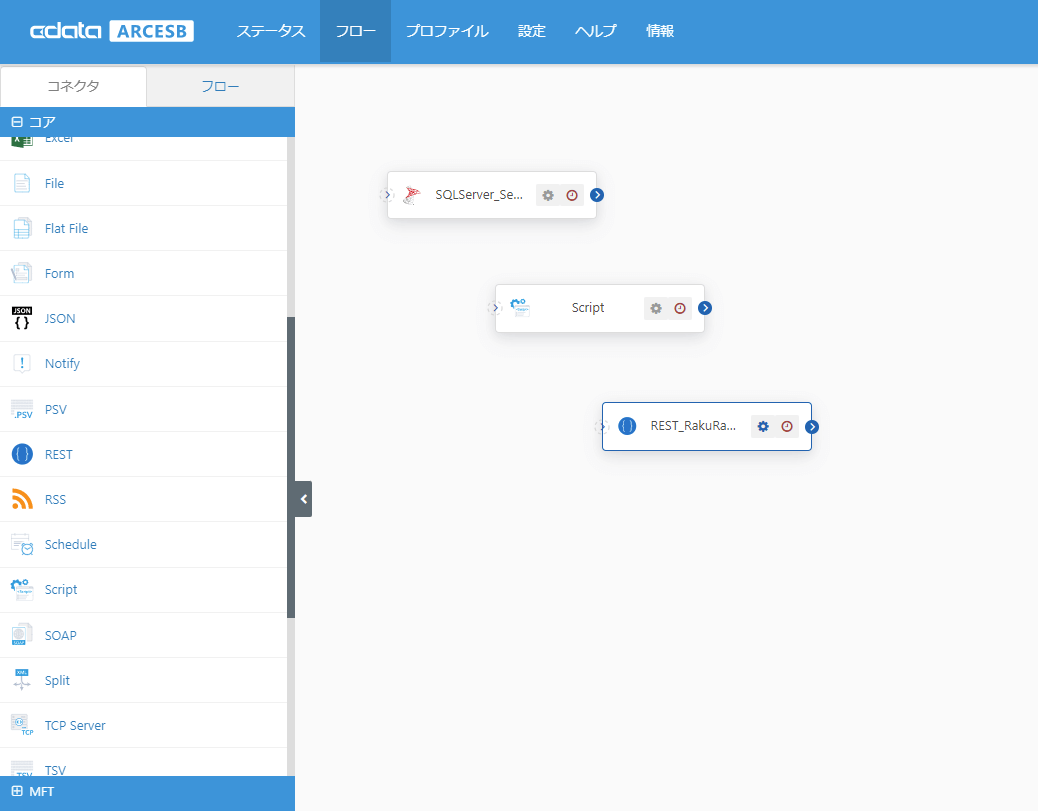The image size is (1038, 811).
Task: Click REST icon on REST_RakuRa... node
Action: point(627,426)
